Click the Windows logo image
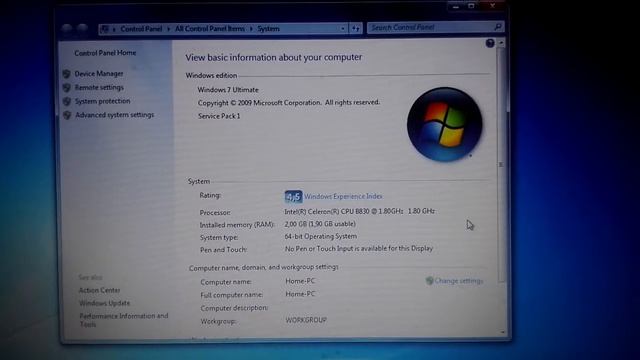 pos(444,124)
